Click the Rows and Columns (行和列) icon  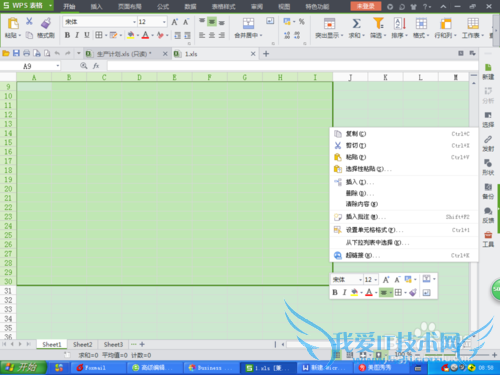pyautogui.click(x=445, y=24)
